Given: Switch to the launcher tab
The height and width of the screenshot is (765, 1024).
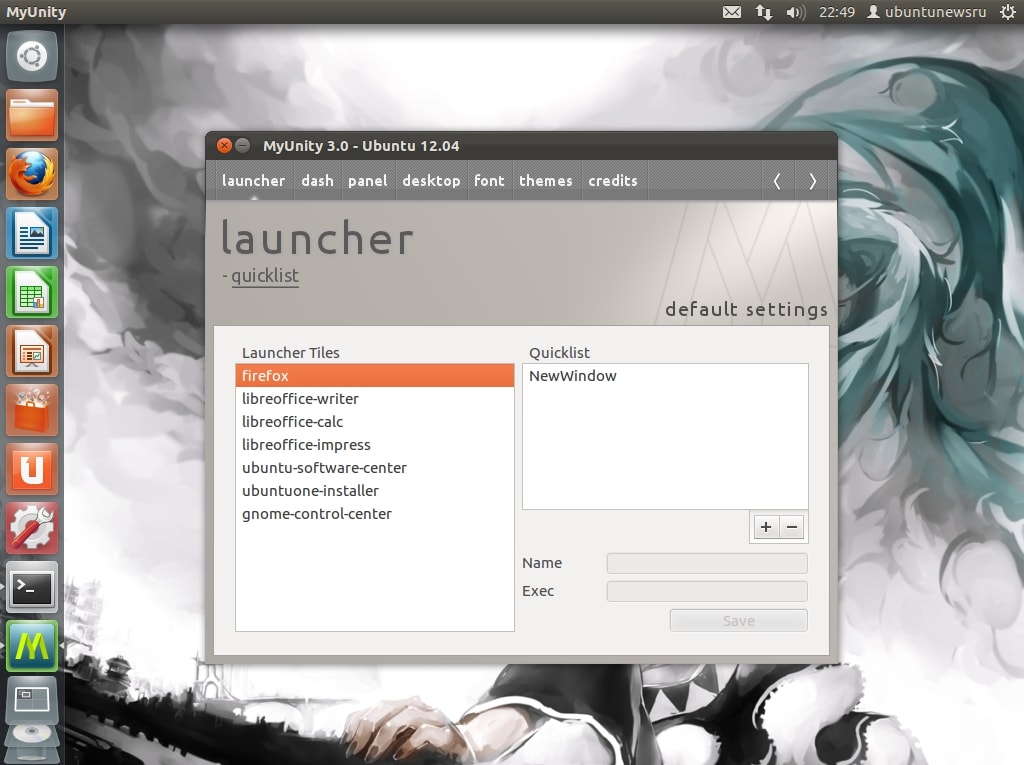Looking at the screenshot, I should [253, 181].
